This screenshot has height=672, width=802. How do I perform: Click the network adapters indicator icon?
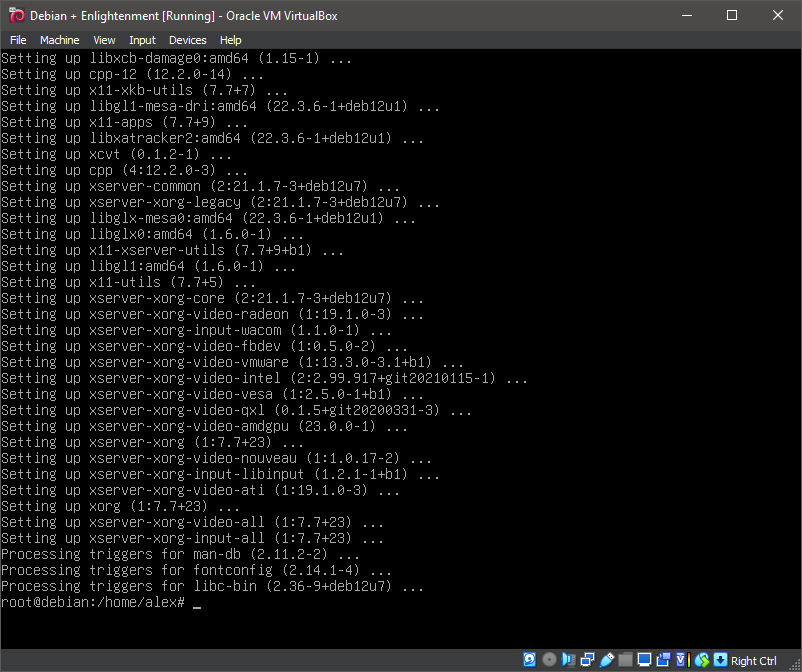point(587,660)
